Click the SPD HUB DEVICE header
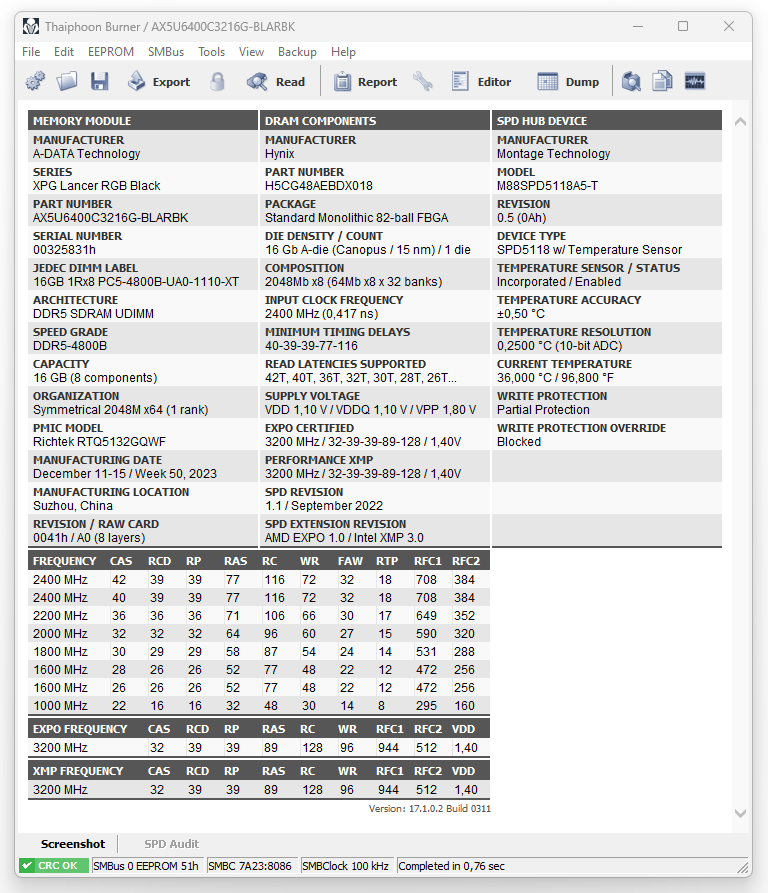768x893 pixels. click(x=607, y=121)
